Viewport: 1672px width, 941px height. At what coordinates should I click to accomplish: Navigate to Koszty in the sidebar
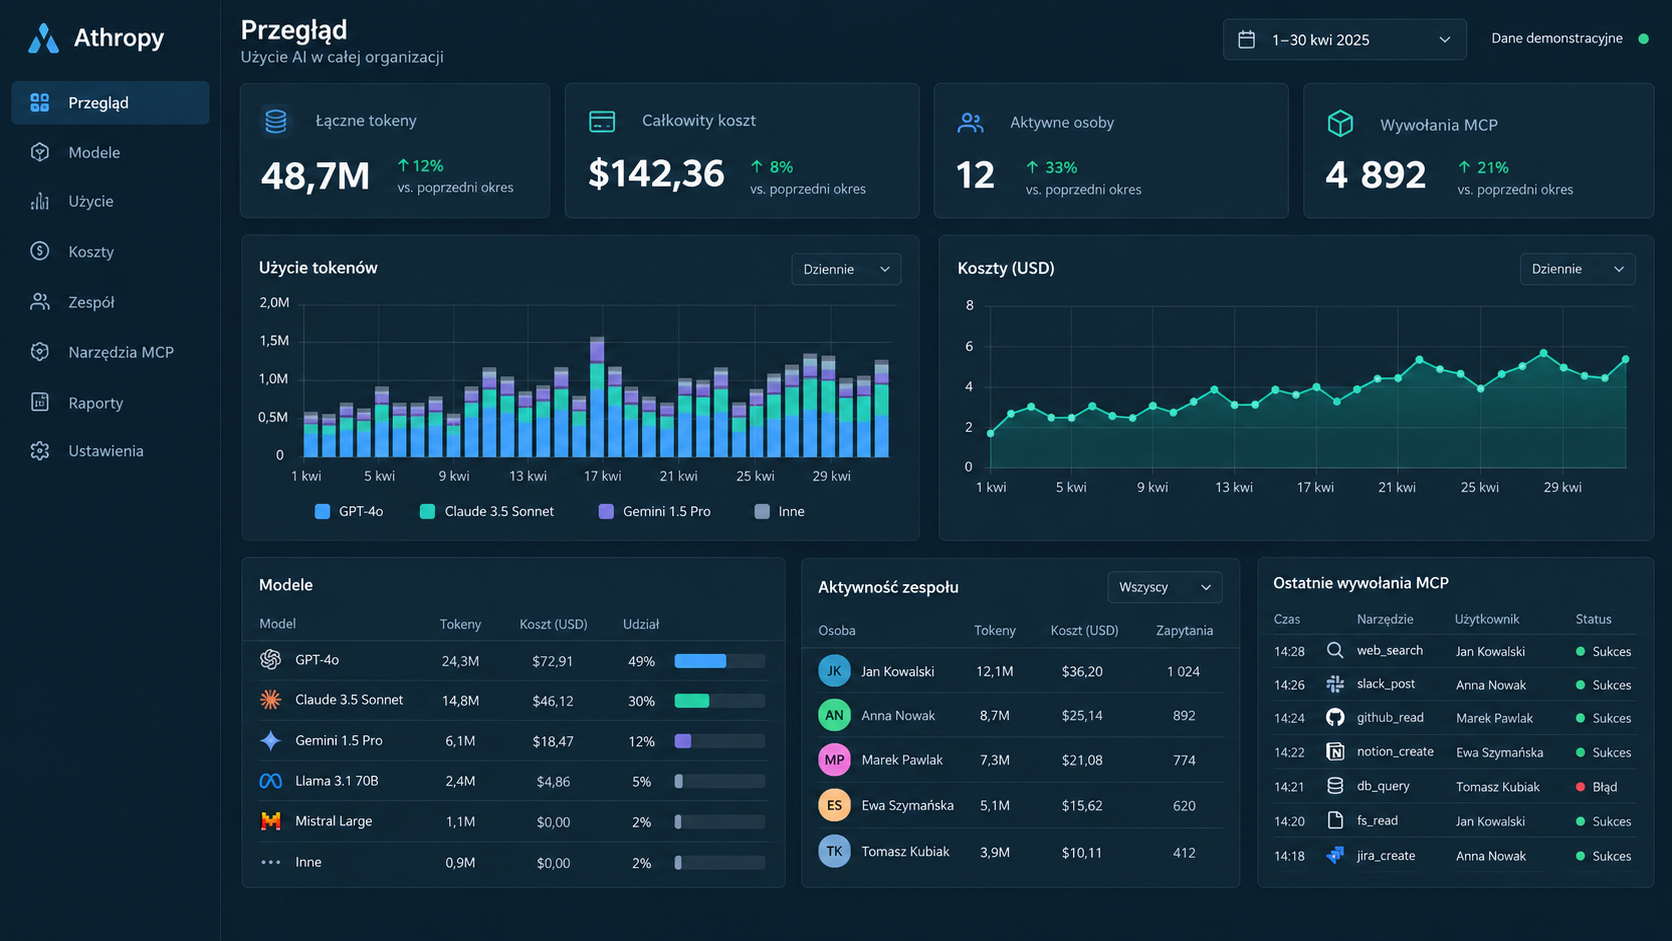point(110,251)
